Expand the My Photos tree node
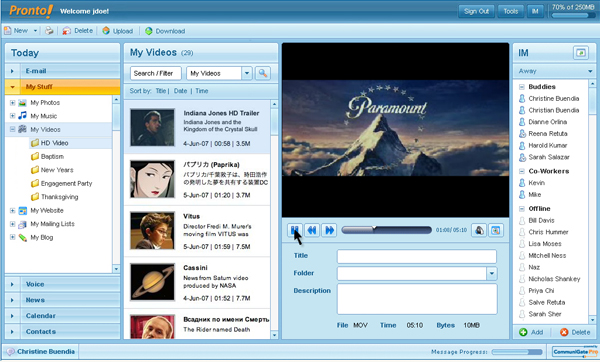Viewport: 600px width, 362px height. 12,103
